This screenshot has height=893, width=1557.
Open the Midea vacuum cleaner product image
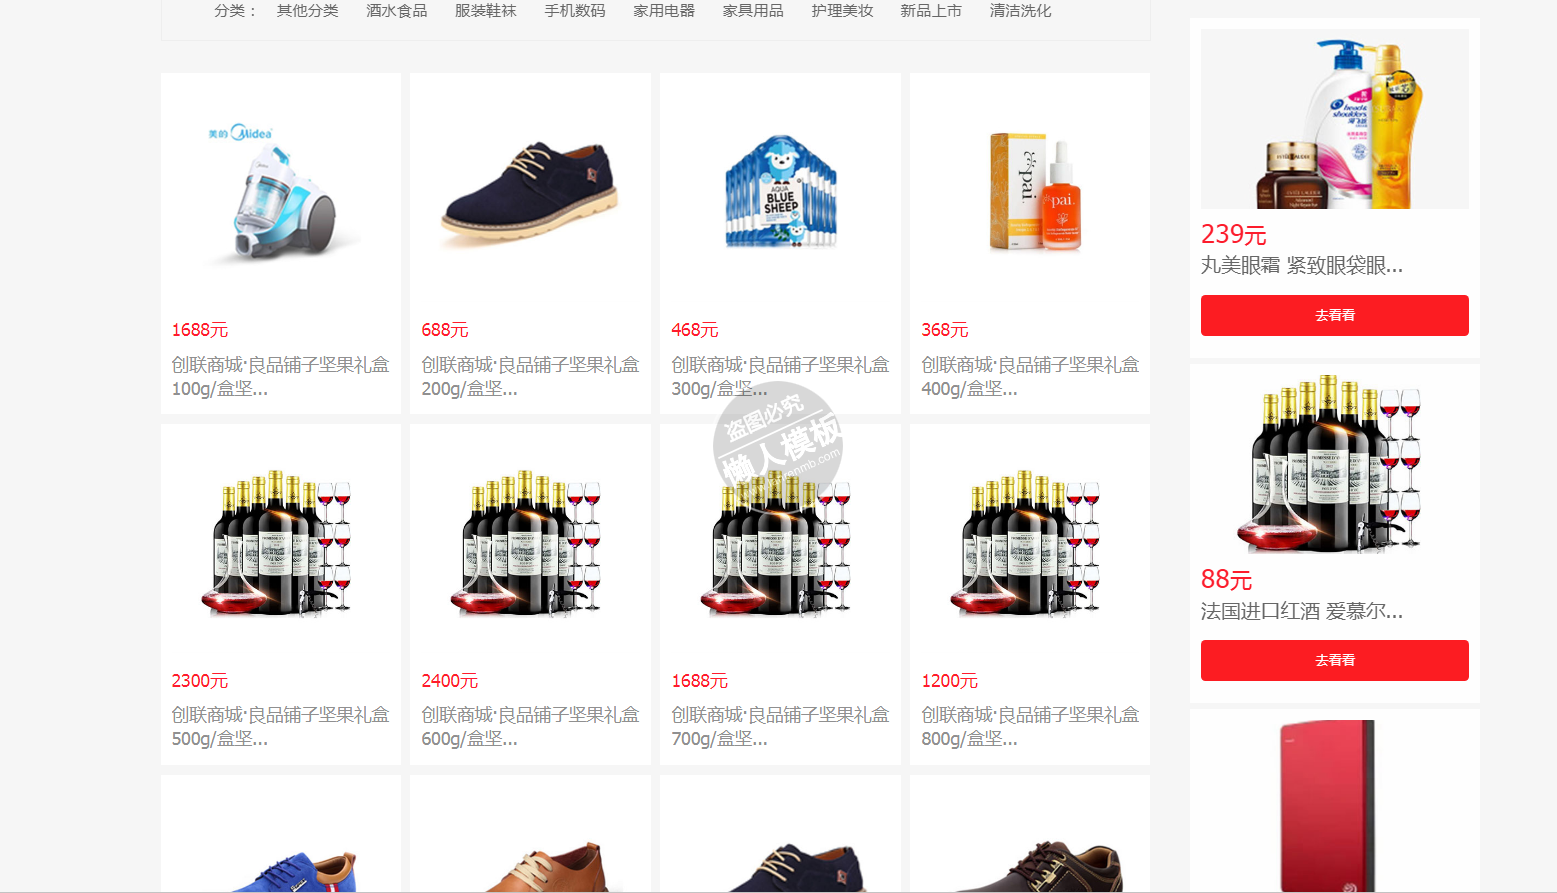coord(280,193)
